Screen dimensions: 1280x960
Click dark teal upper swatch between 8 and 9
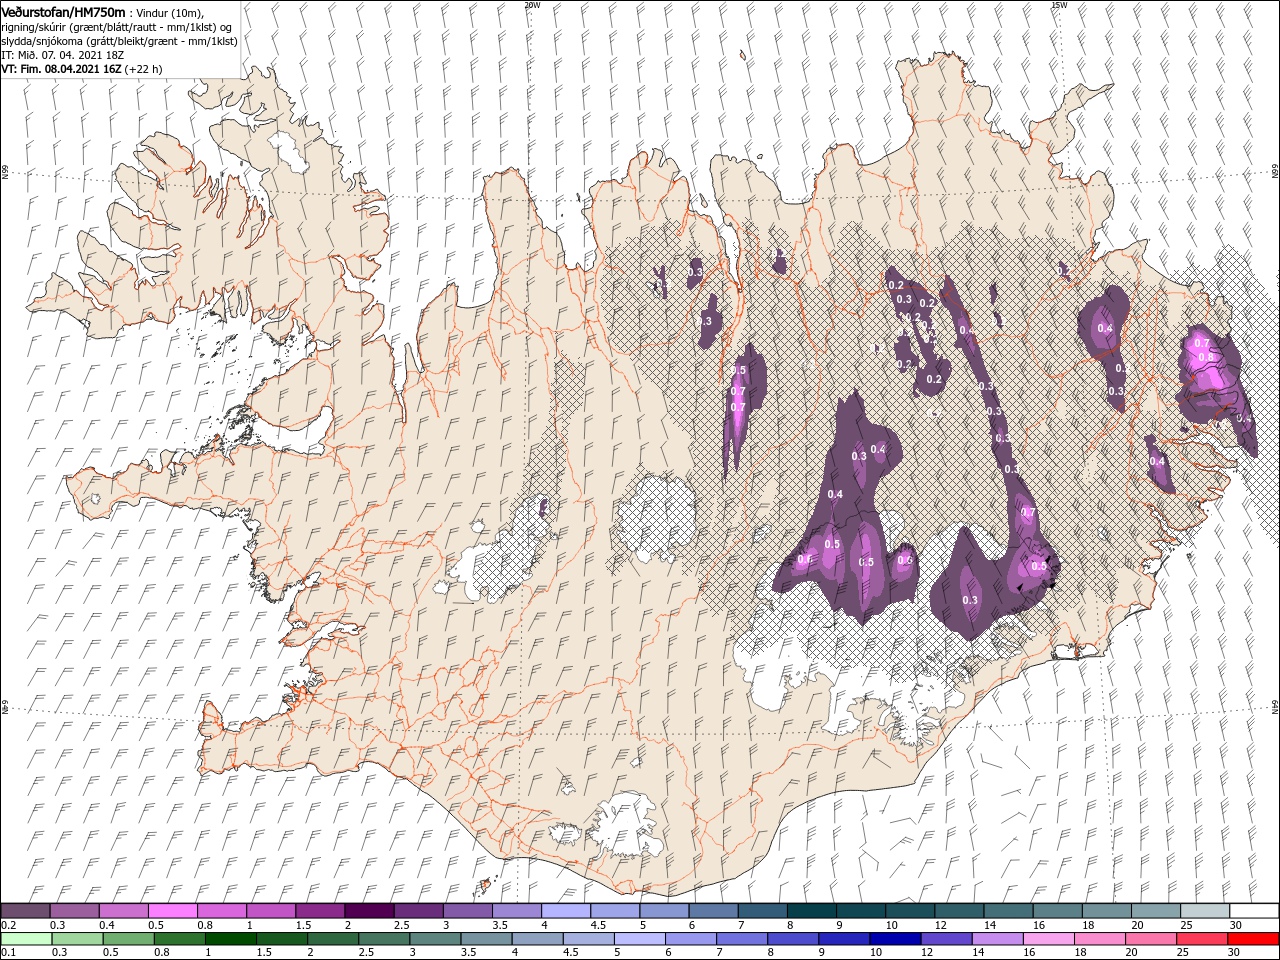click(811, 911)
